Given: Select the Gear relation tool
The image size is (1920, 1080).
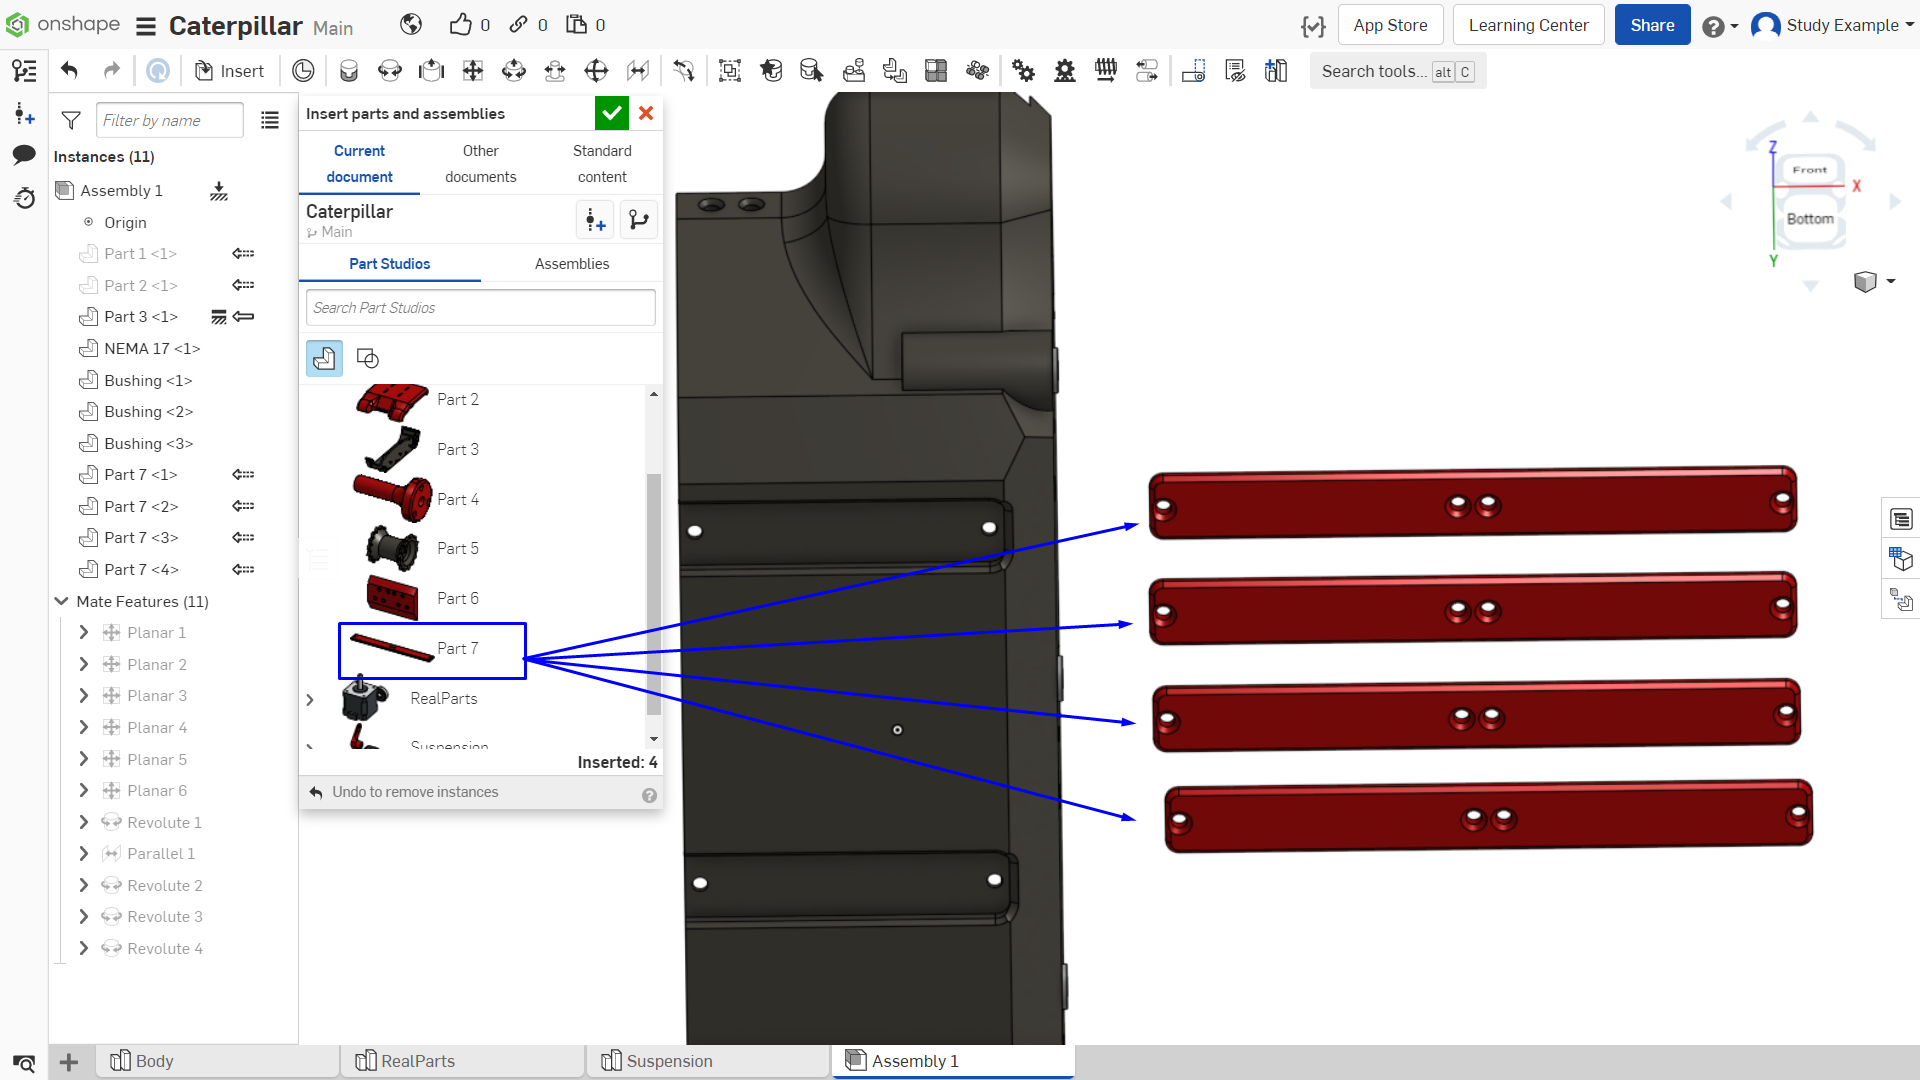Looking at the screenshot, I should pos(1023,70).
